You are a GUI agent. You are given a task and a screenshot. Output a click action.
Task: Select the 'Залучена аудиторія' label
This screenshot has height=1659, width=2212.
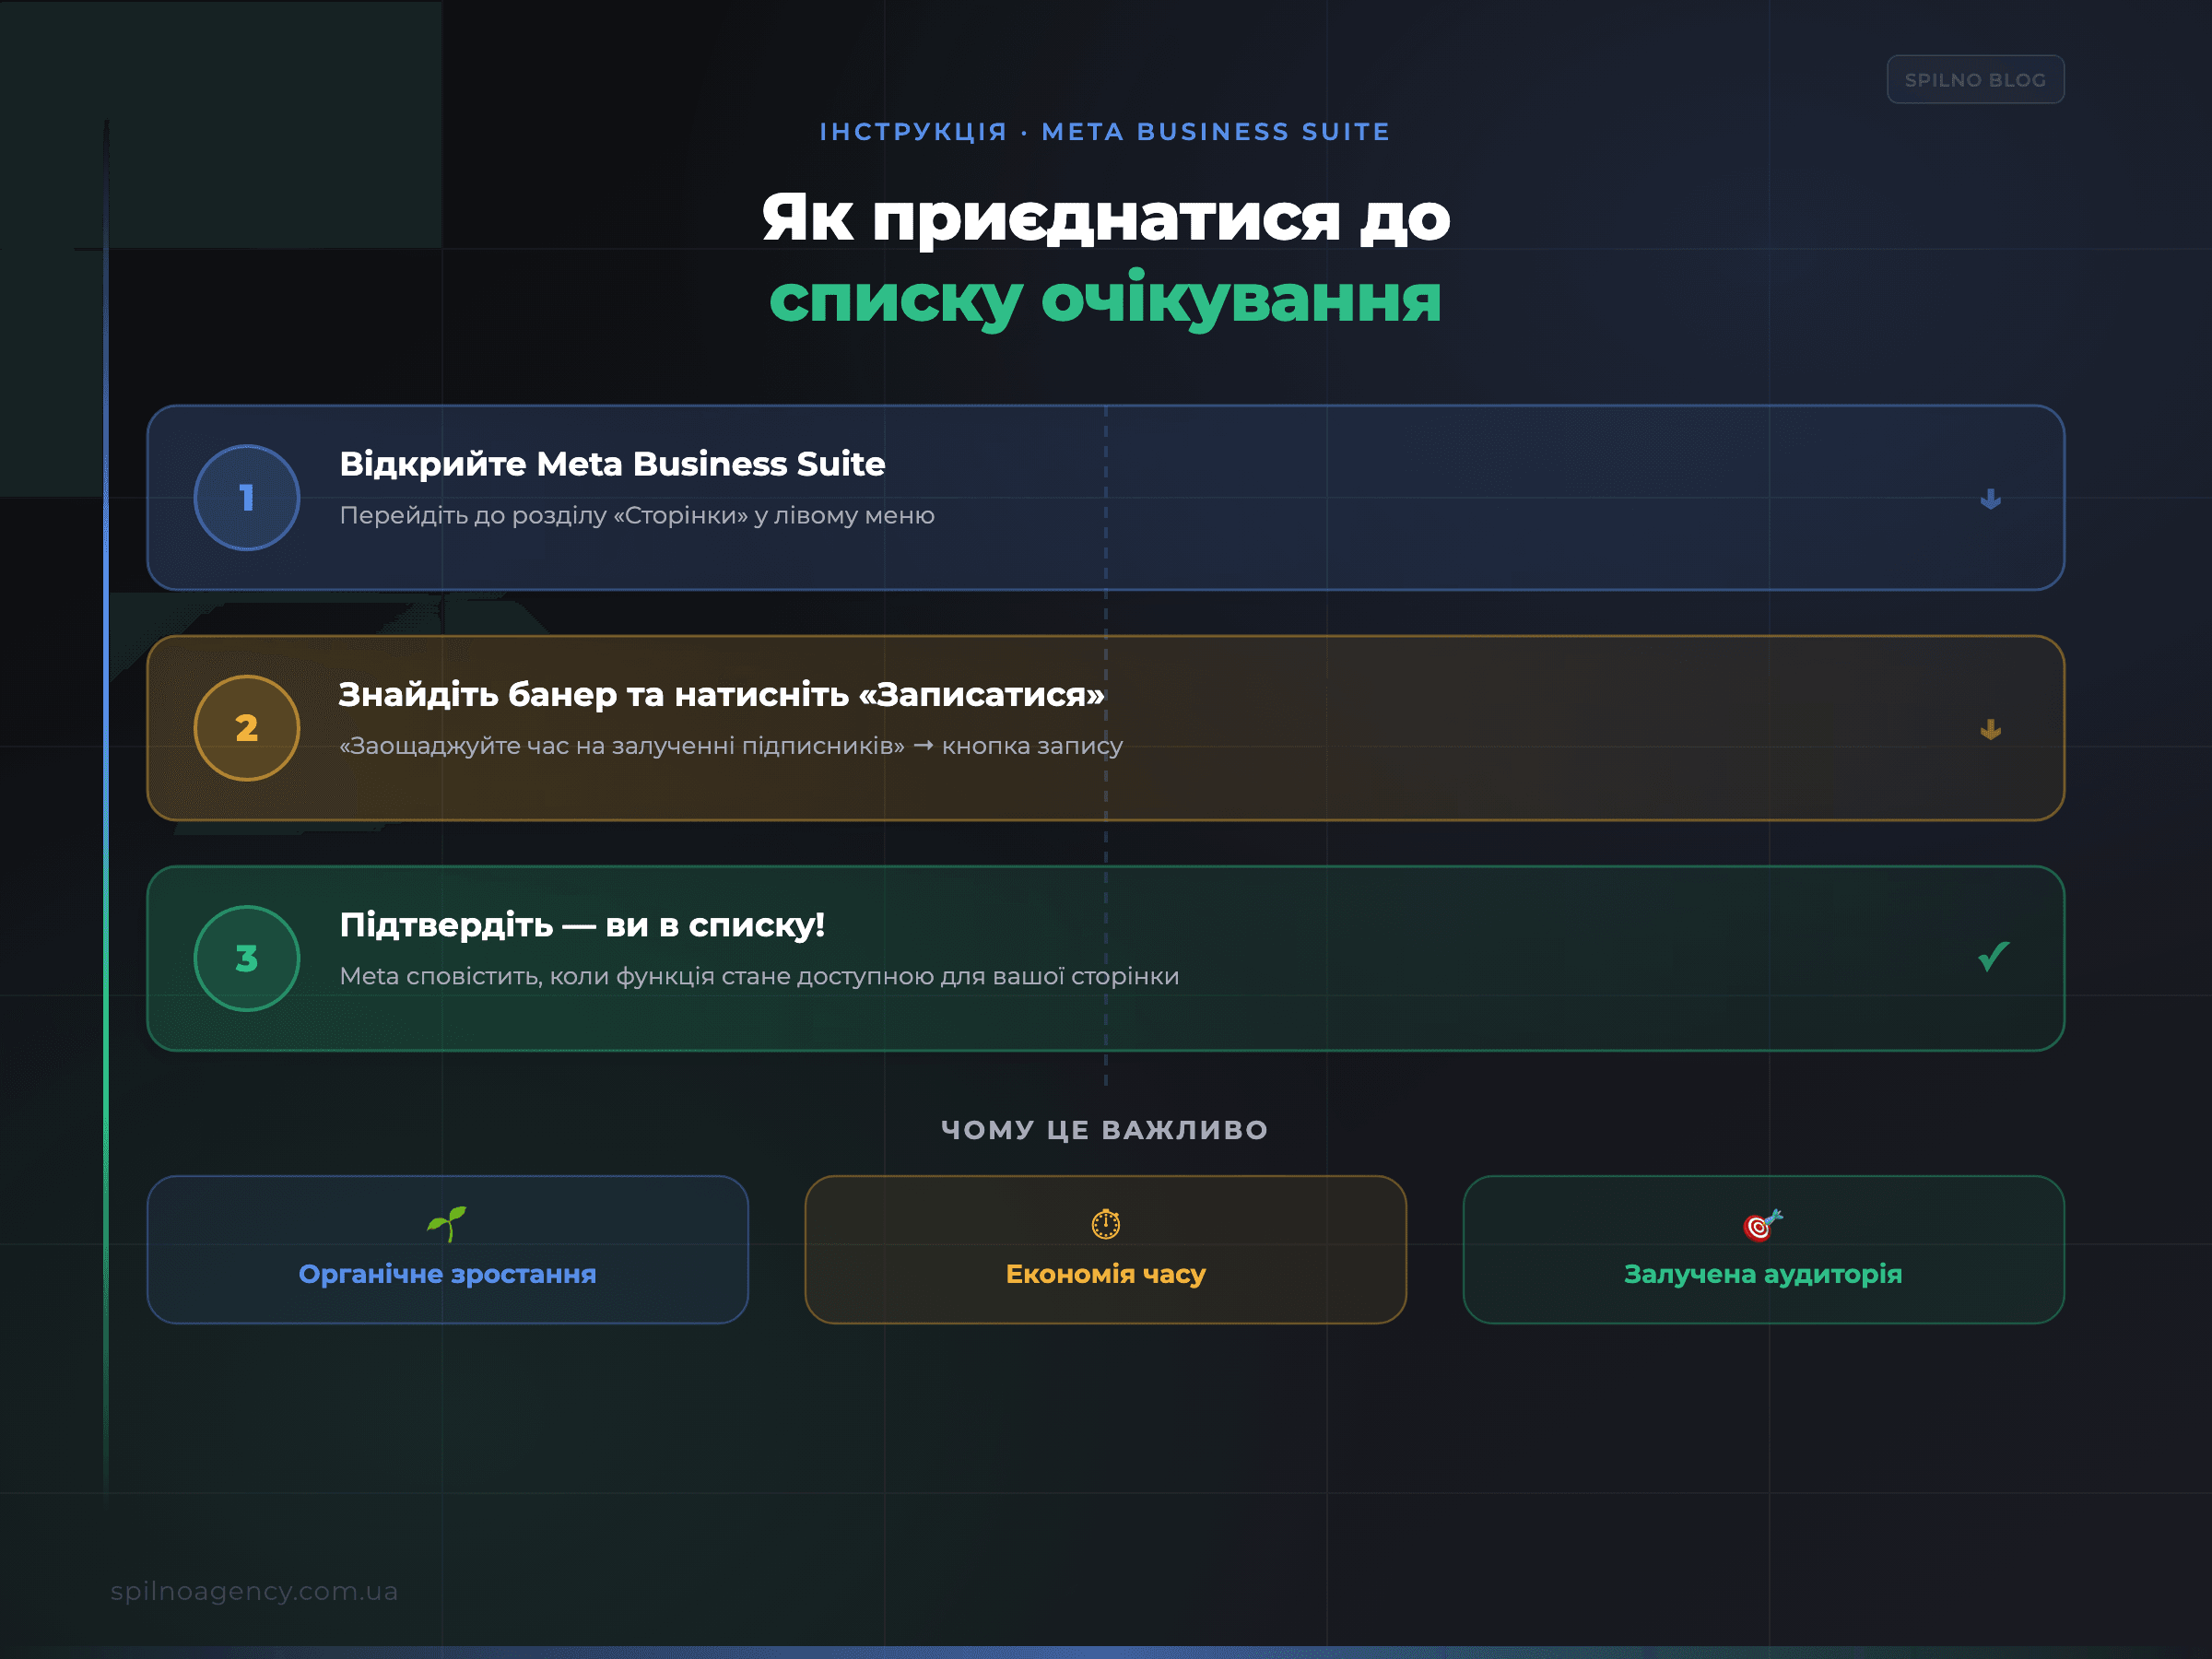click(1763, 1274)
